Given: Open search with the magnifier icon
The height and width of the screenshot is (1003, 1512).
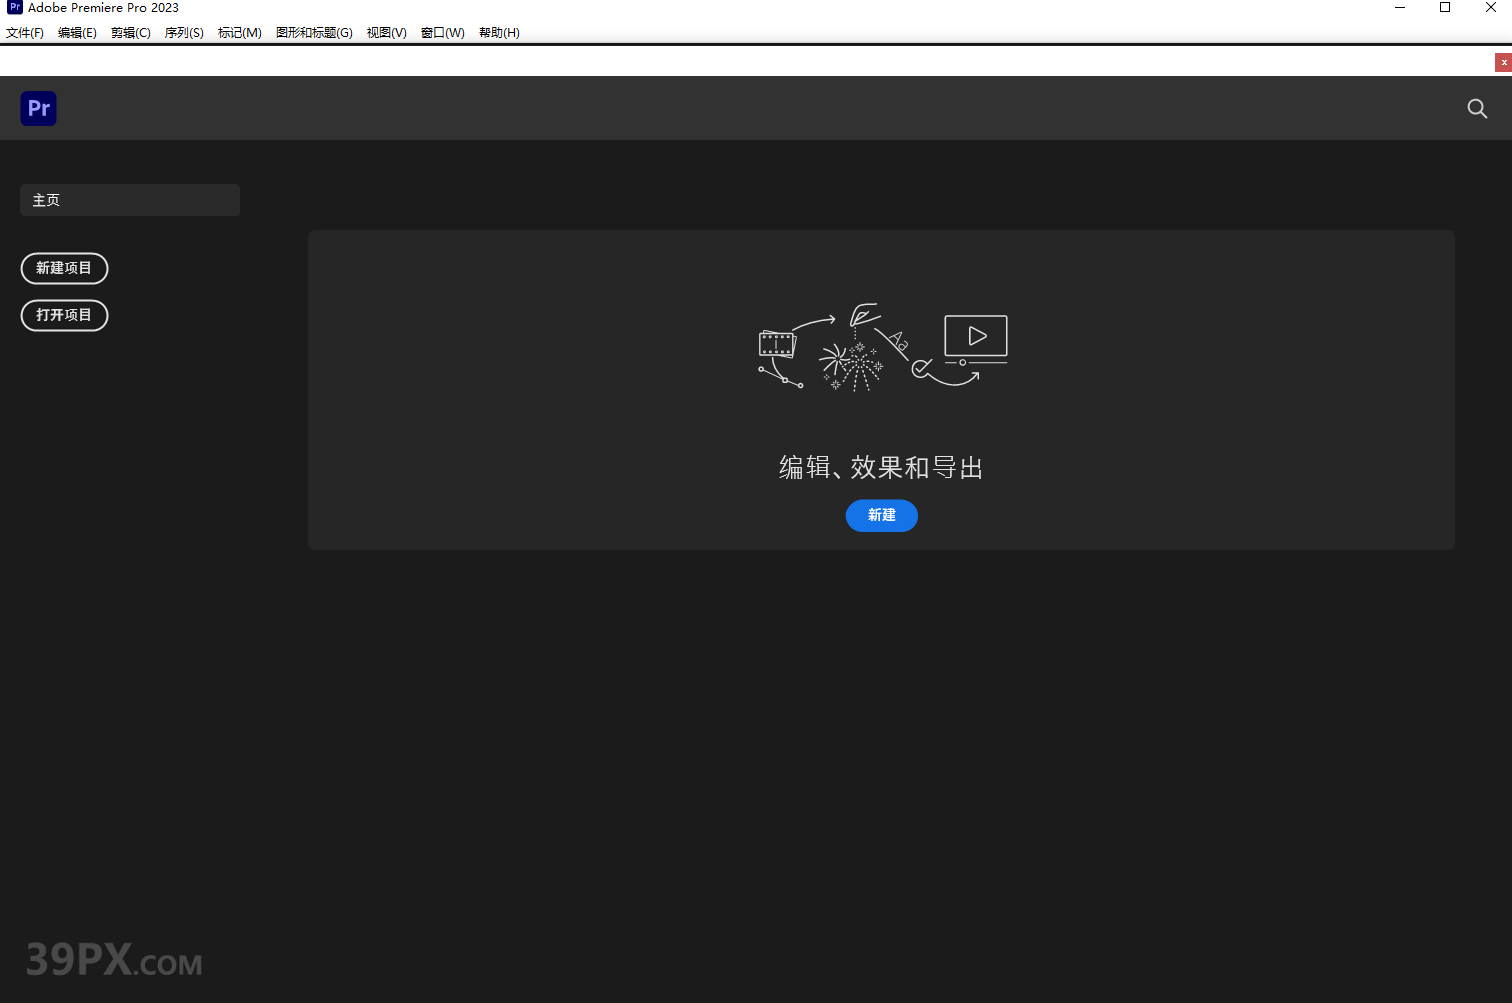Looking at the screenshot, I should [x=1476, y=109].
